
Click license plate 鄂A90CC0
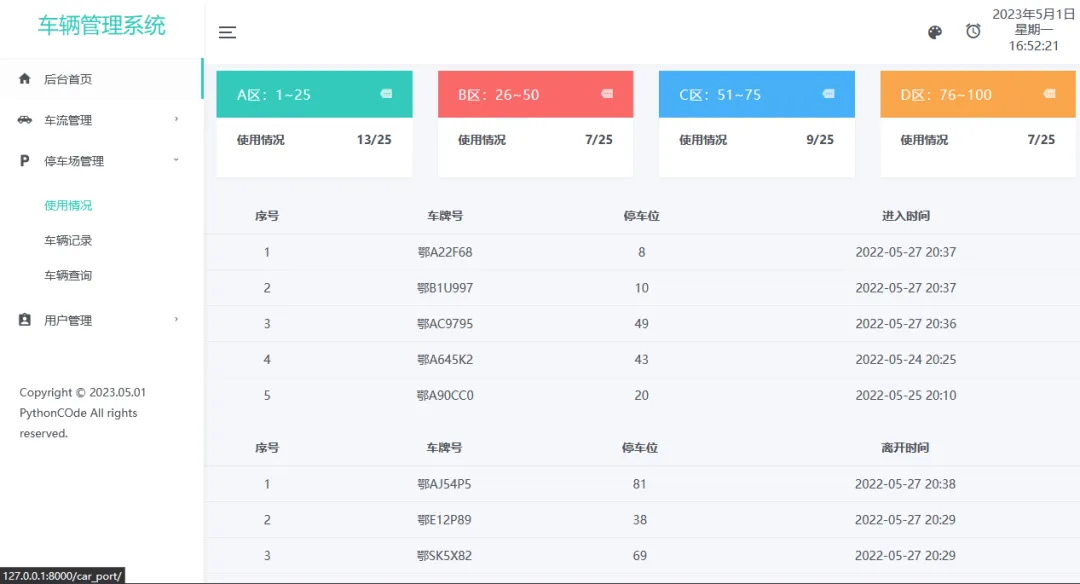pos(445,395)
